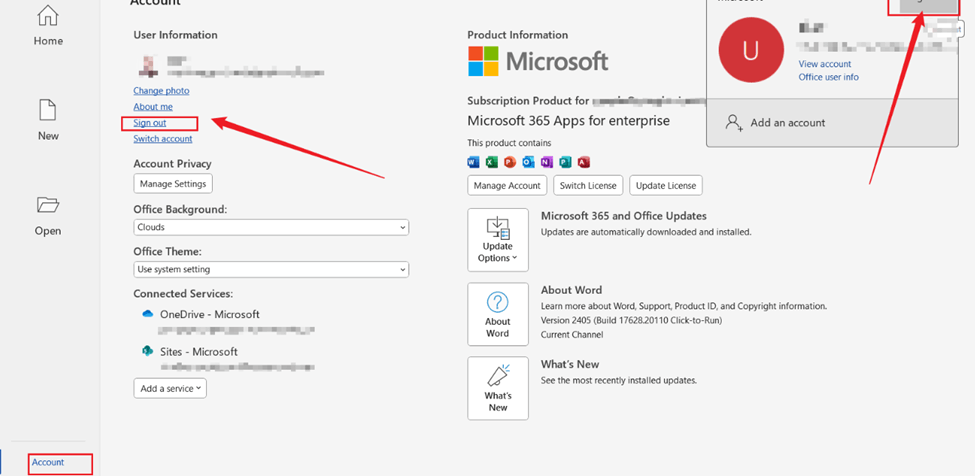Viewport: 975px width, 476px height.
Task: Click the OneDrive cloud icon
Action: [x=147, y=314]
